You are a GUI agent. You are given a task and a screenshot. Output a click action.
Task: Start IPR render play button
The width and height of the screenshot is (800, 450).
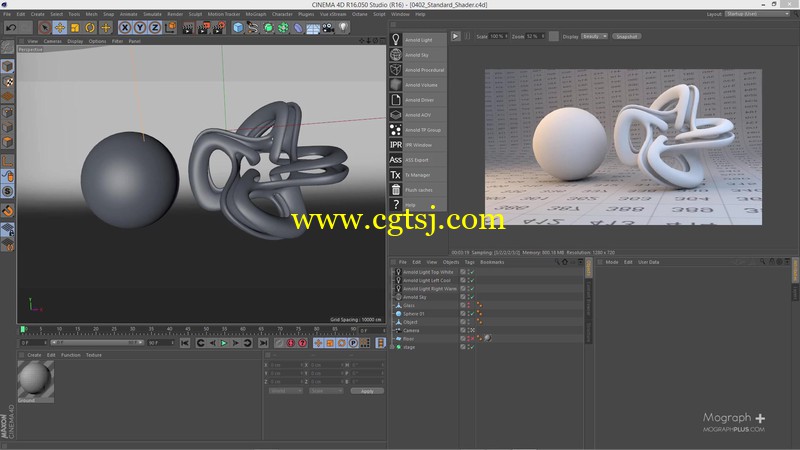455,36
